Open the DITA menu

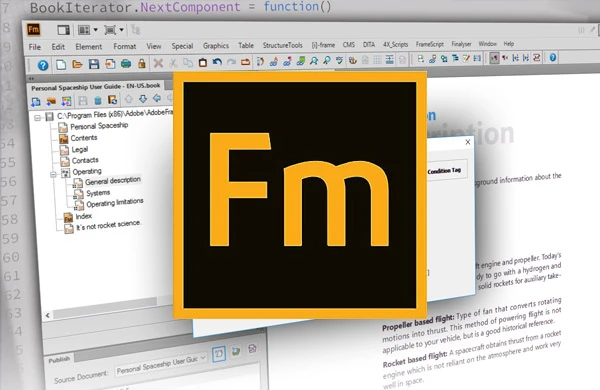coord(369,45)
